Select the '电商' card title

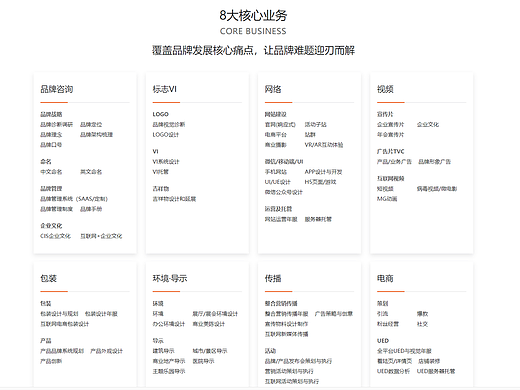385,278
